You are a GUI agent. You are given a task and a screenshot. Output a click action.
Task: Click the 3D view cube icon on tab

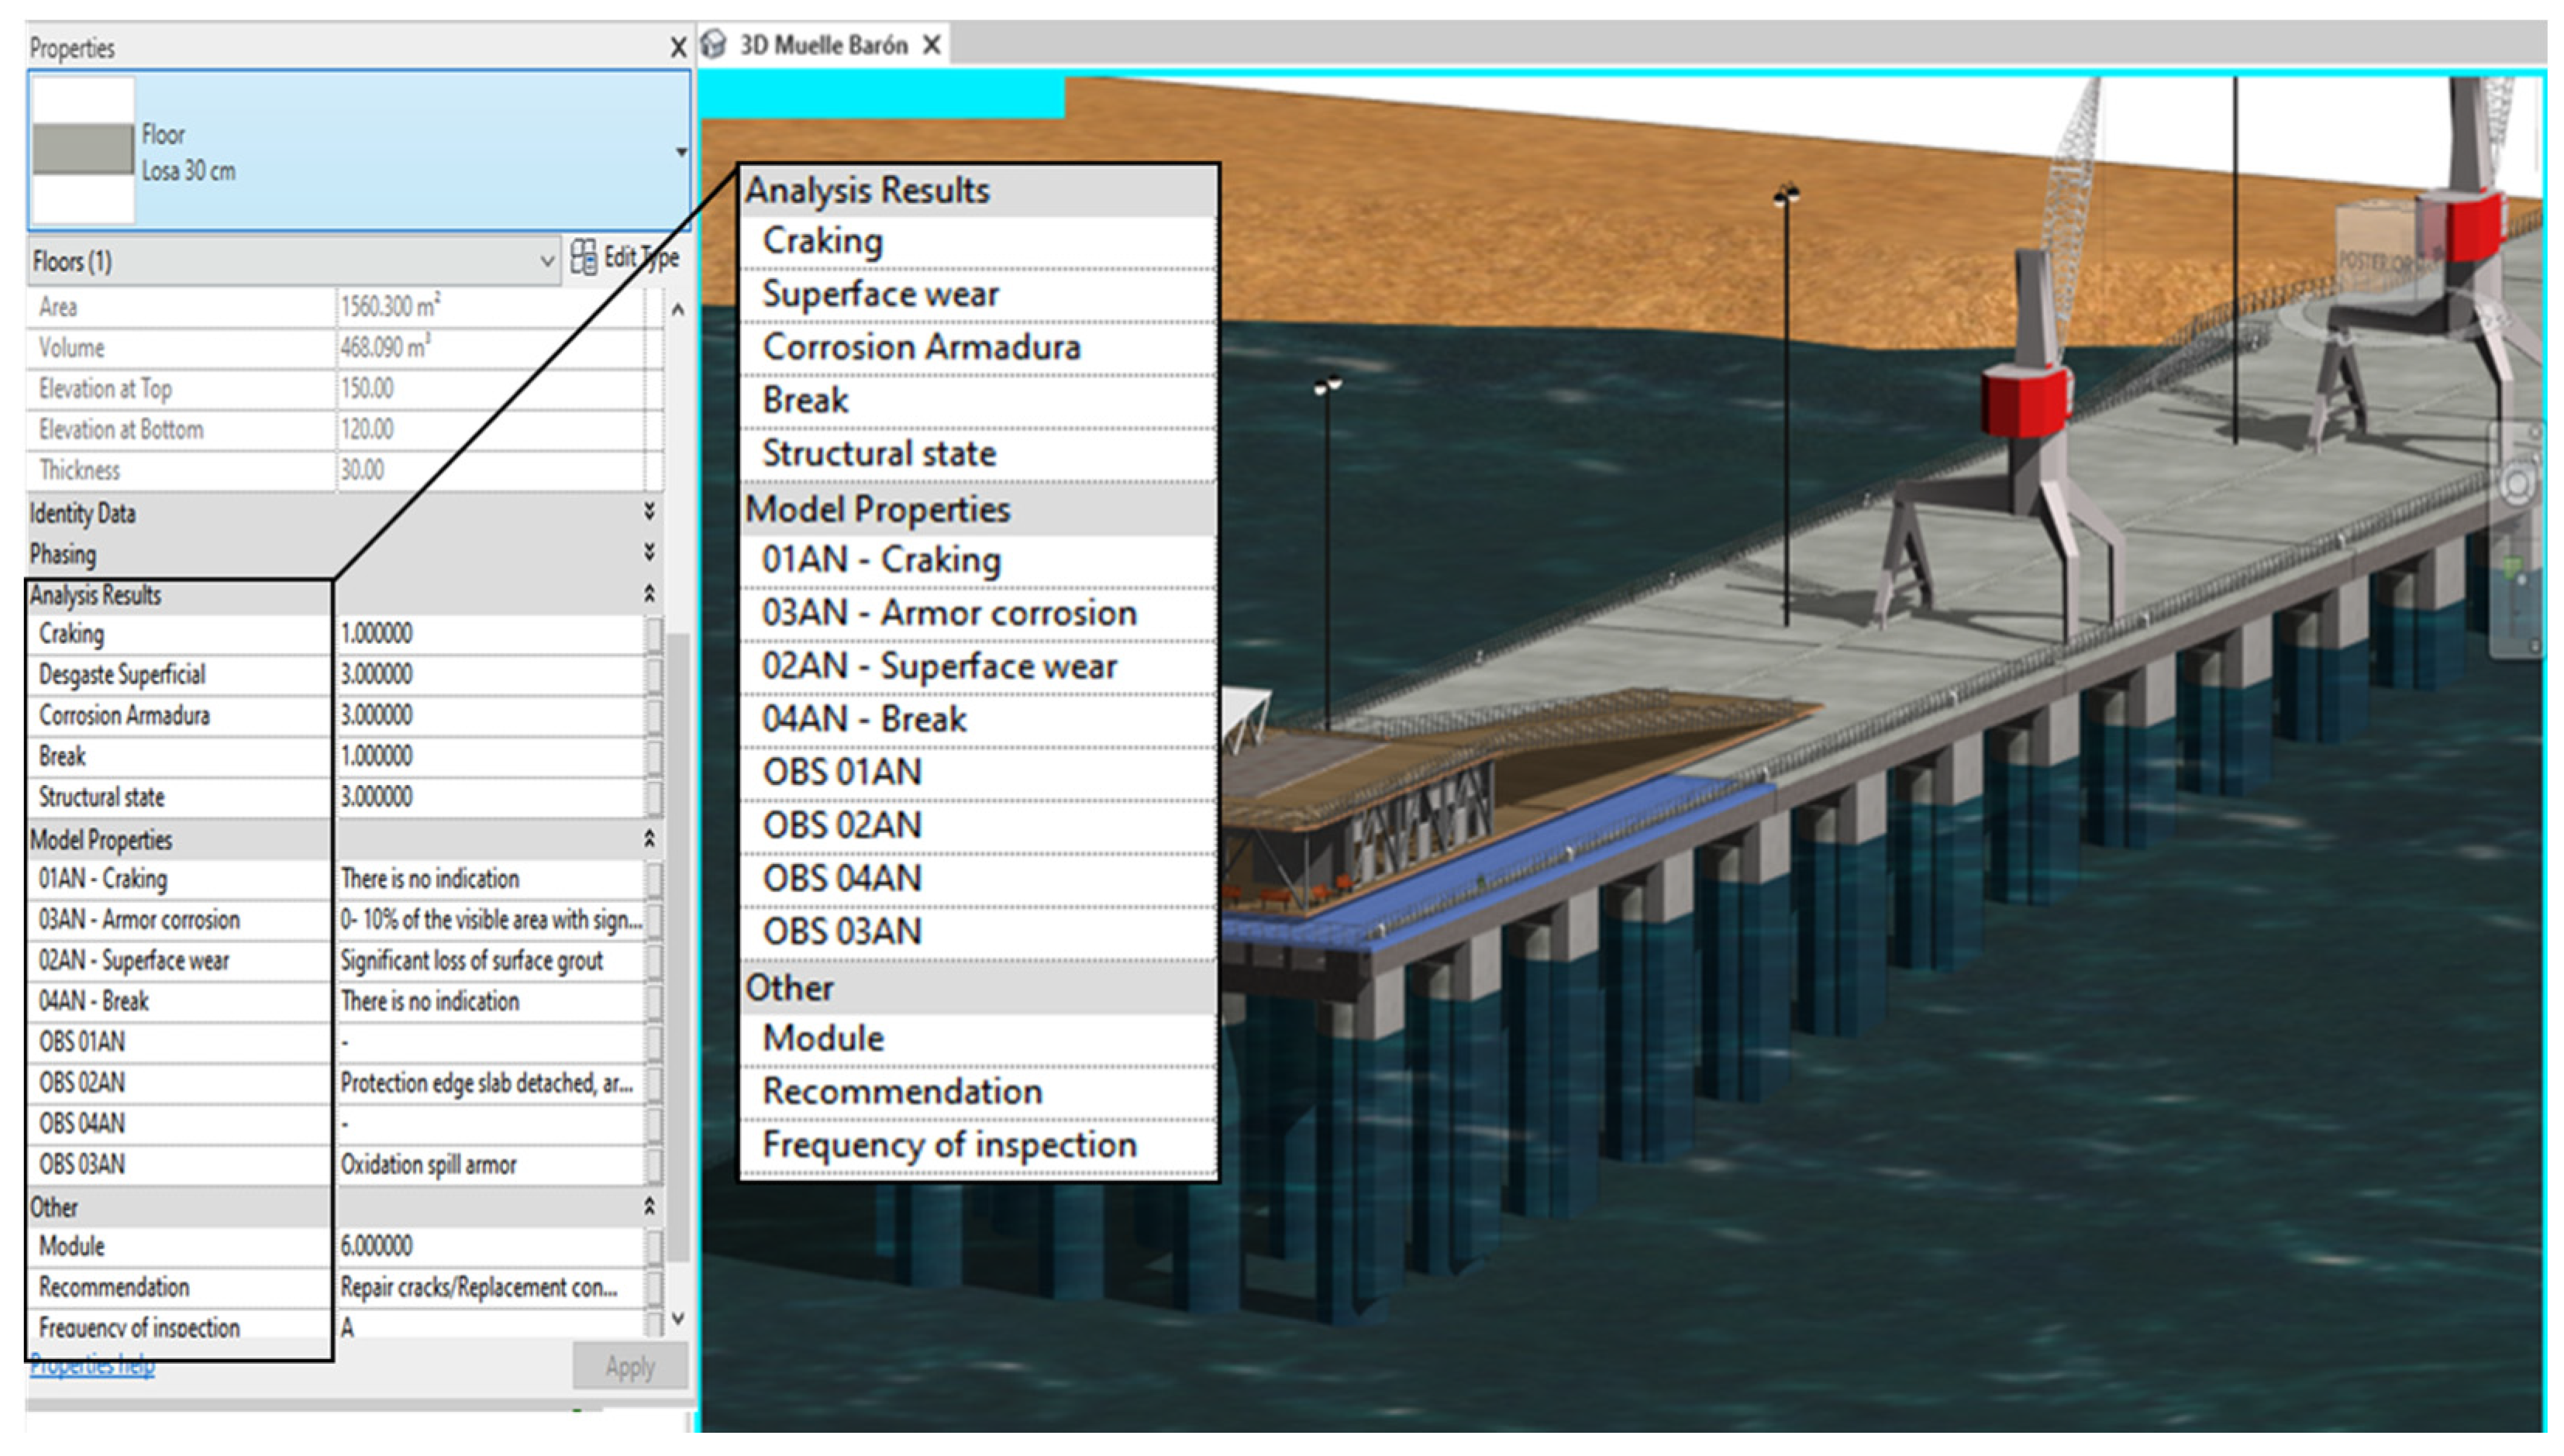[713, 45]
